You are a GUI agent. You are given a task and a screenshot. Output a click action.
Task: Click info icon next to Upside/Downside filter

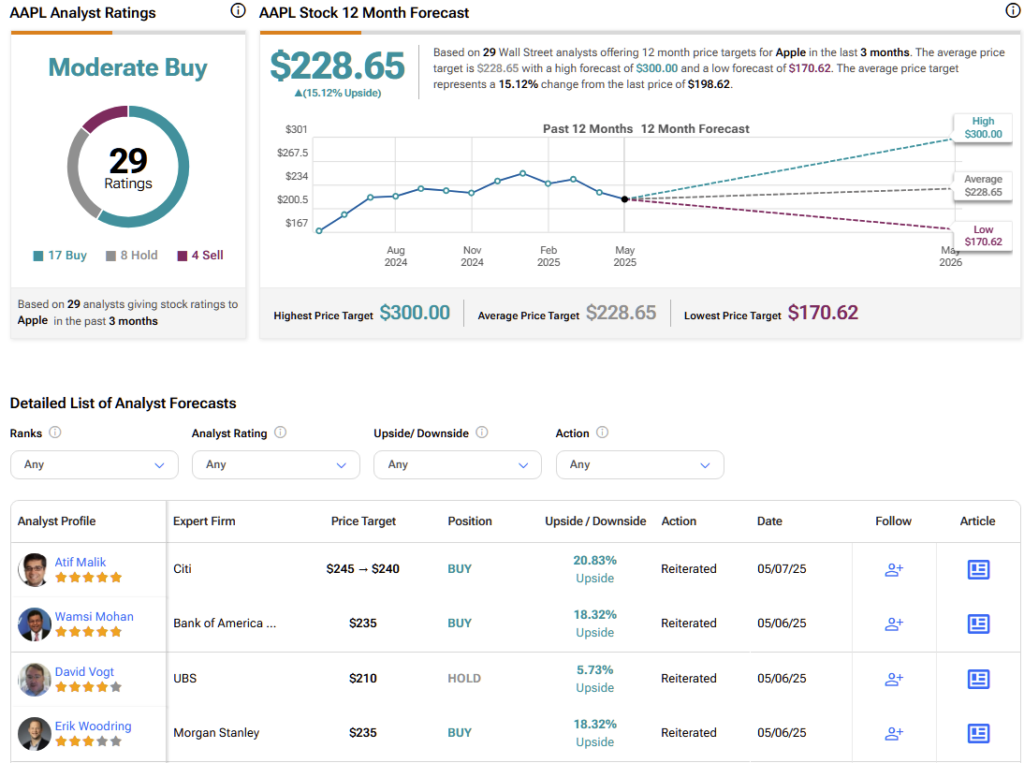[x=482, y=432]
